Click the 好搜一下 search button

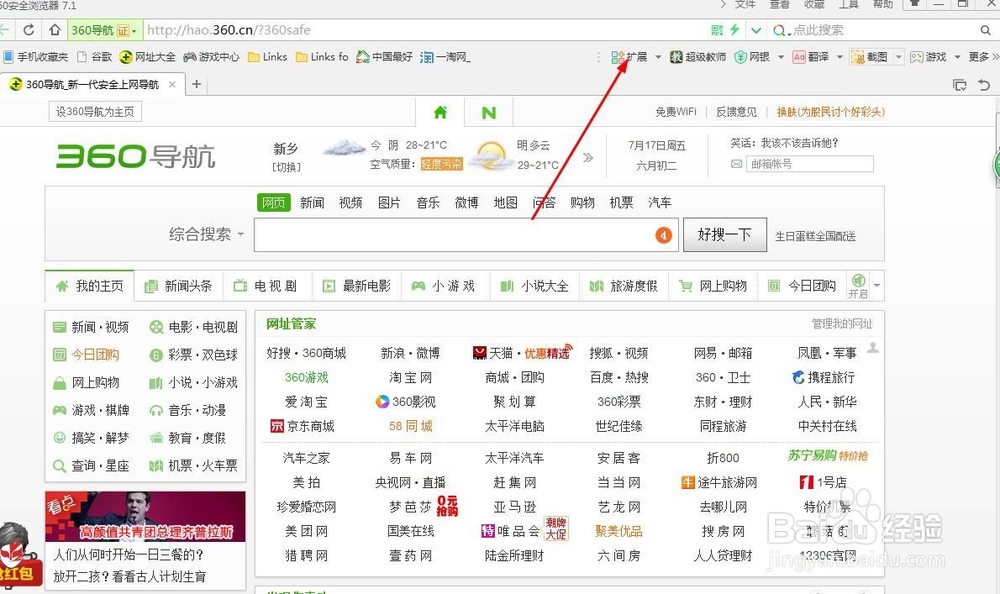[x=724, y=235]
